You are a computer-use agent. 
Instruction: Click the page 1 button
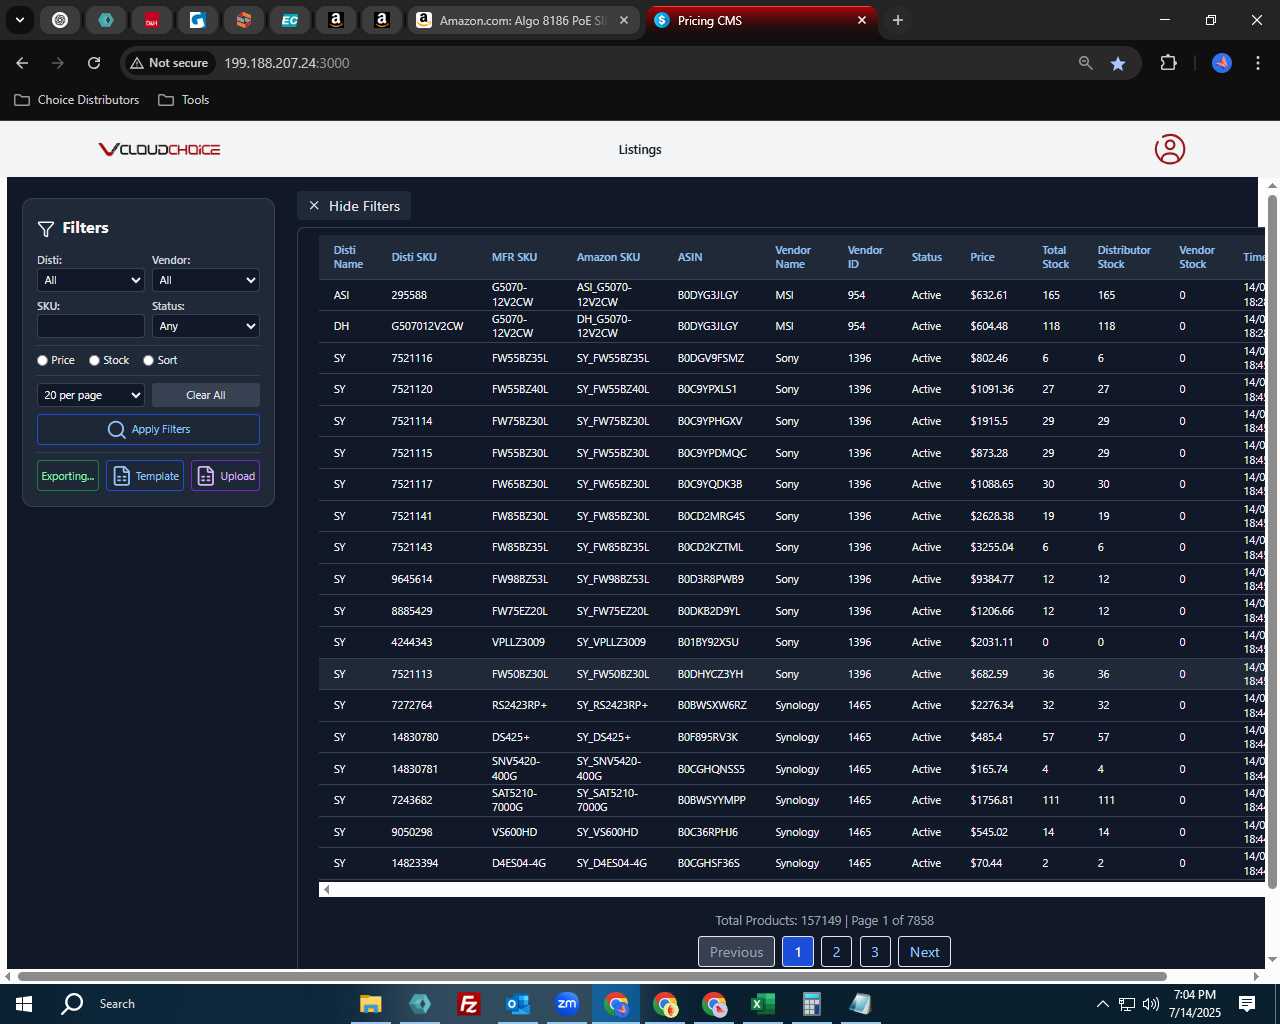pyautogui.click(x=798, y=952)
